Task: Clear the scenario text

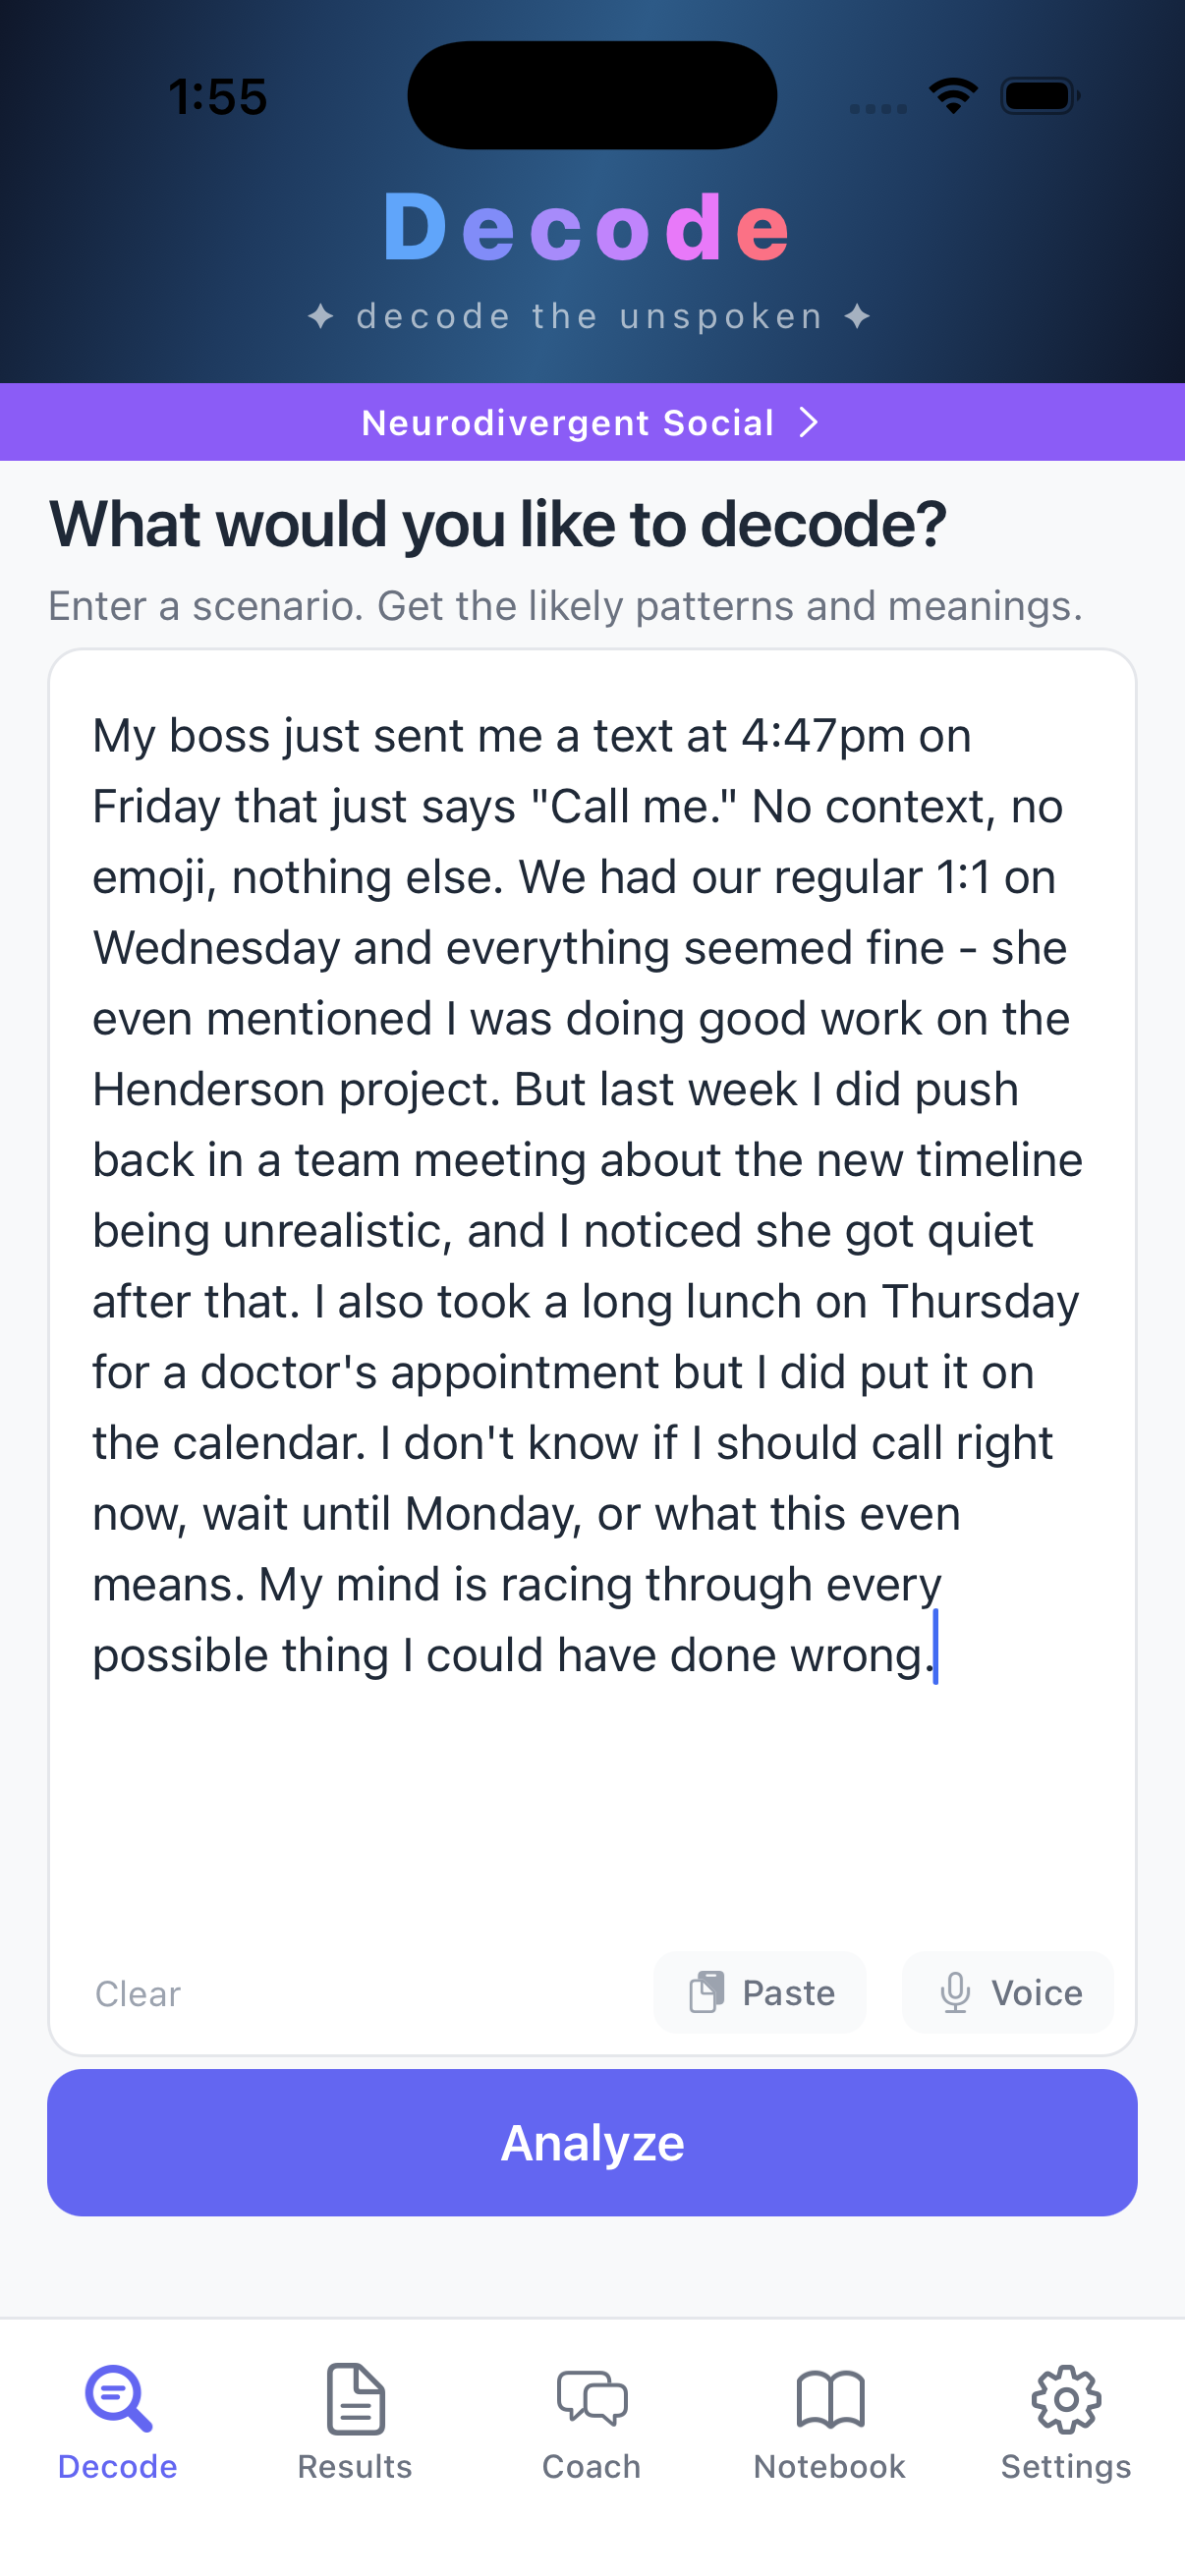Action: [138, 1993]
